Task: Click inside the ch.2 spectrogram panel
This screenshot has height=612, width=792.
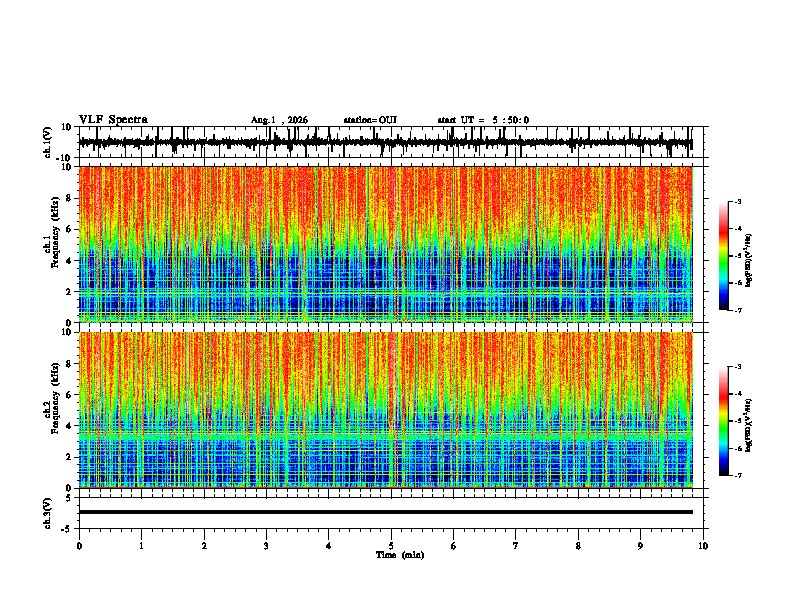Action: point(386,410)
